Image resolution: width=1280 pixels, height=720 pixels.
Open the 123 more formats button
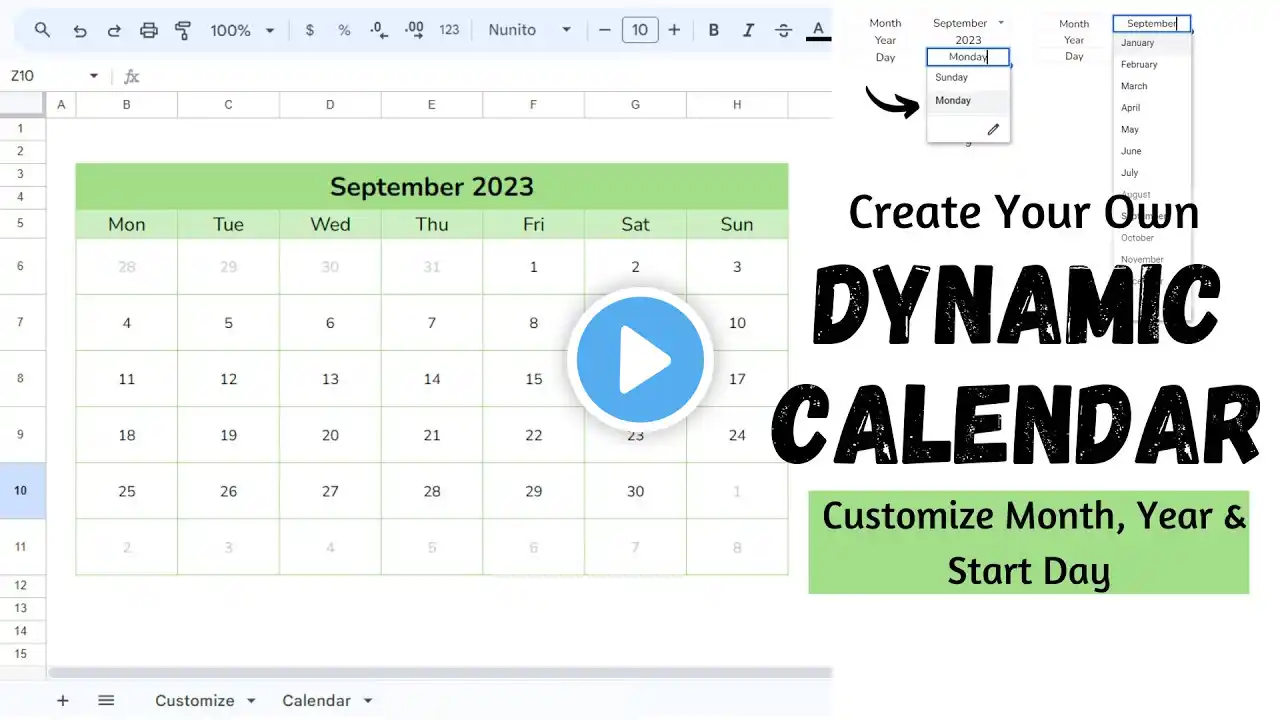click(x=450, y=30)
